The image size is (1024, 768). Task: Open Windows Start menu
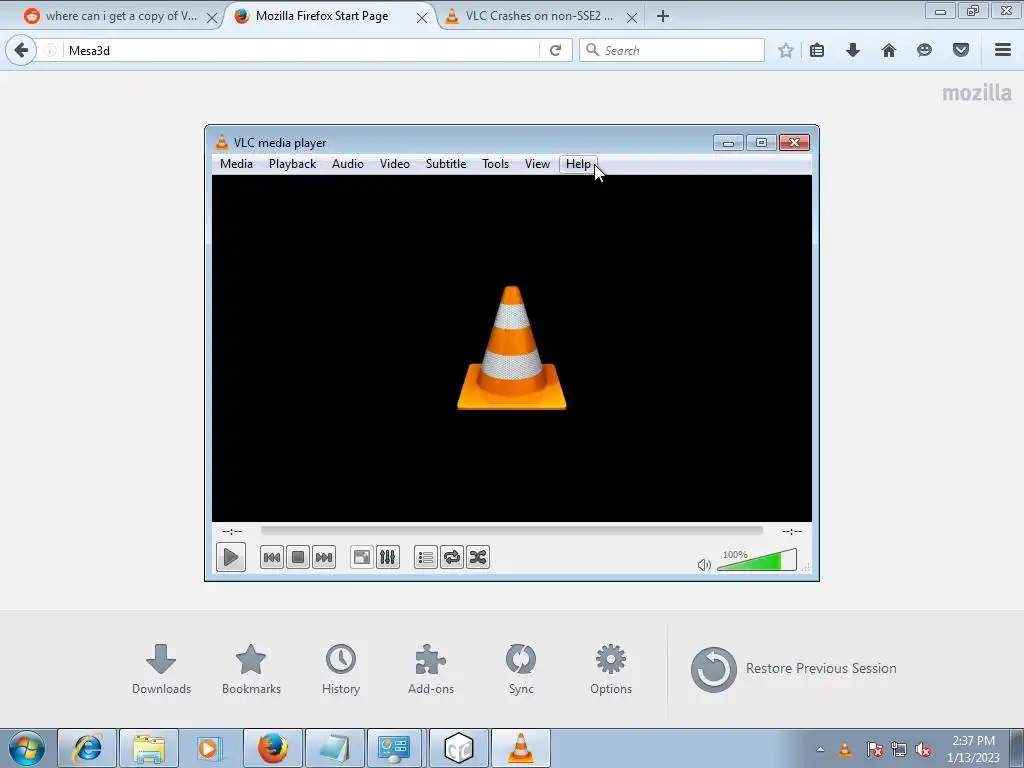27,748
